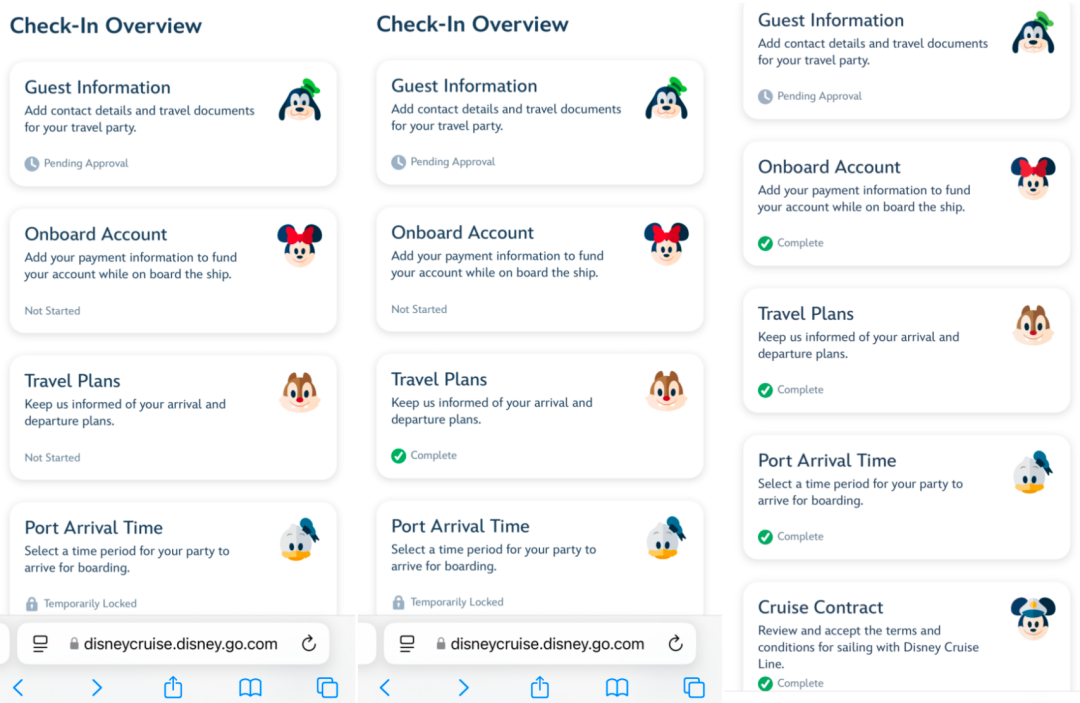Open Travel Plans title in right screenshot
Image resolution: width=1080 pixels, height=703 pixels.
coord(806,314)
